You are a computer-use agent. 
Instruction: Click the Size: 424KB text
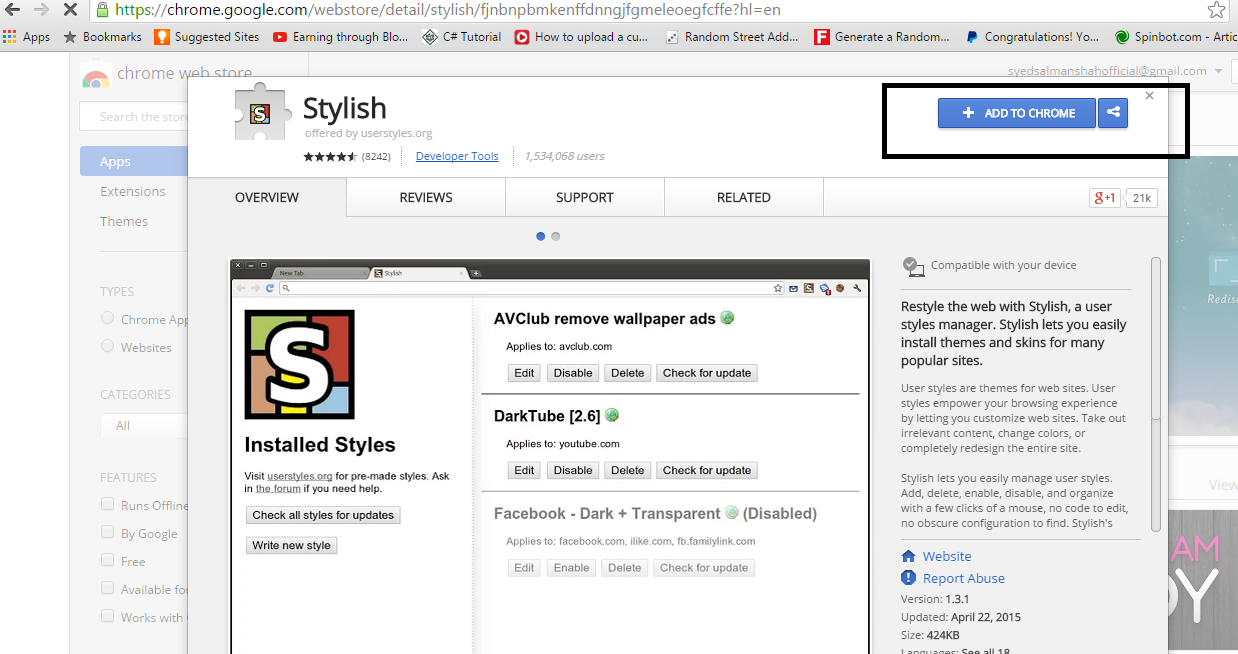click(930, 634)
